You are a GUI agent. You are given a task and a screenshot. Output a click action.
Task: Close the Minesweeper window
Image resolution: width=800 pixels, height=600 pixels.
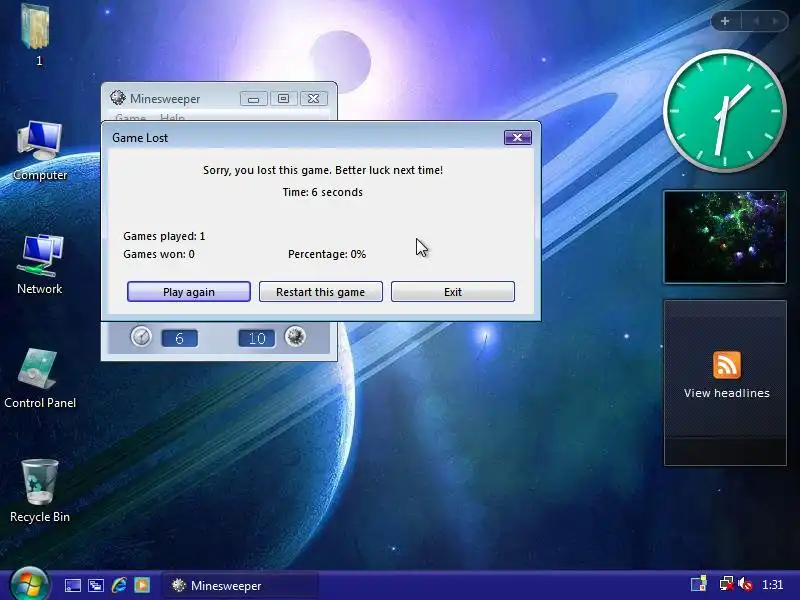click(x=313, y=98)
